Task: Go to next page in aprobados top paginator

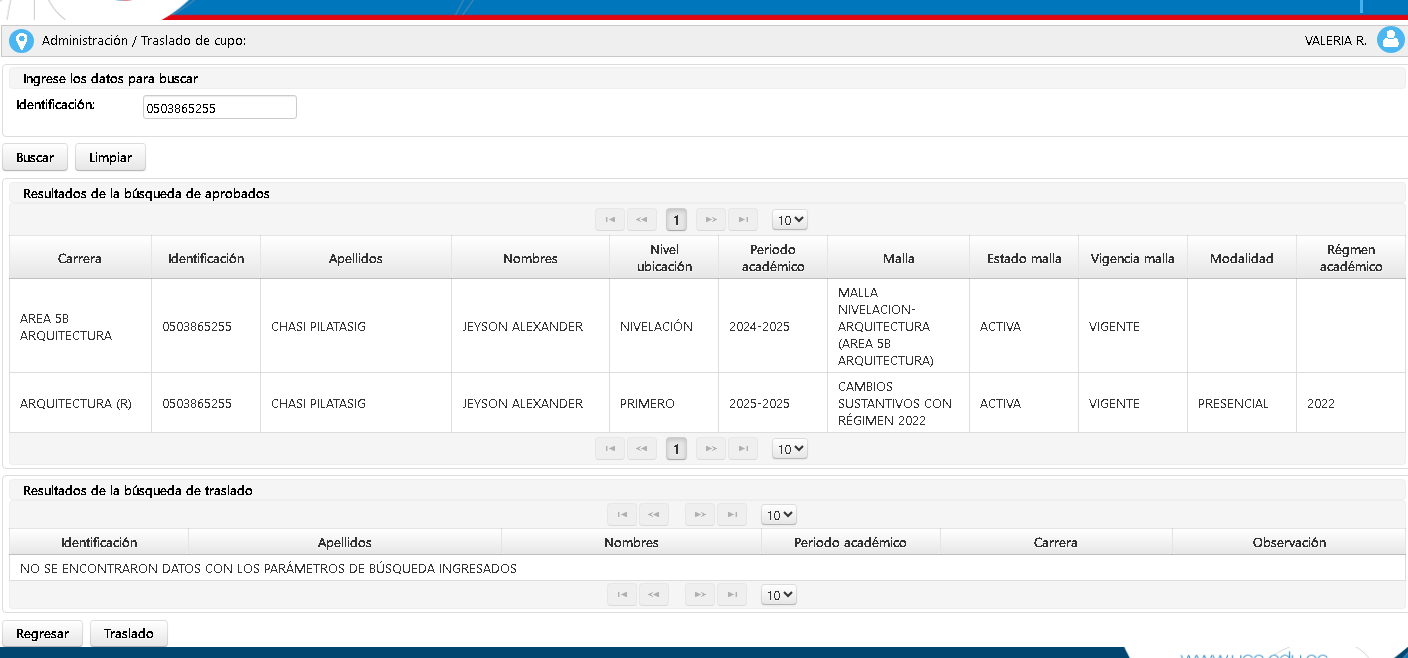Action: point(710,220)
